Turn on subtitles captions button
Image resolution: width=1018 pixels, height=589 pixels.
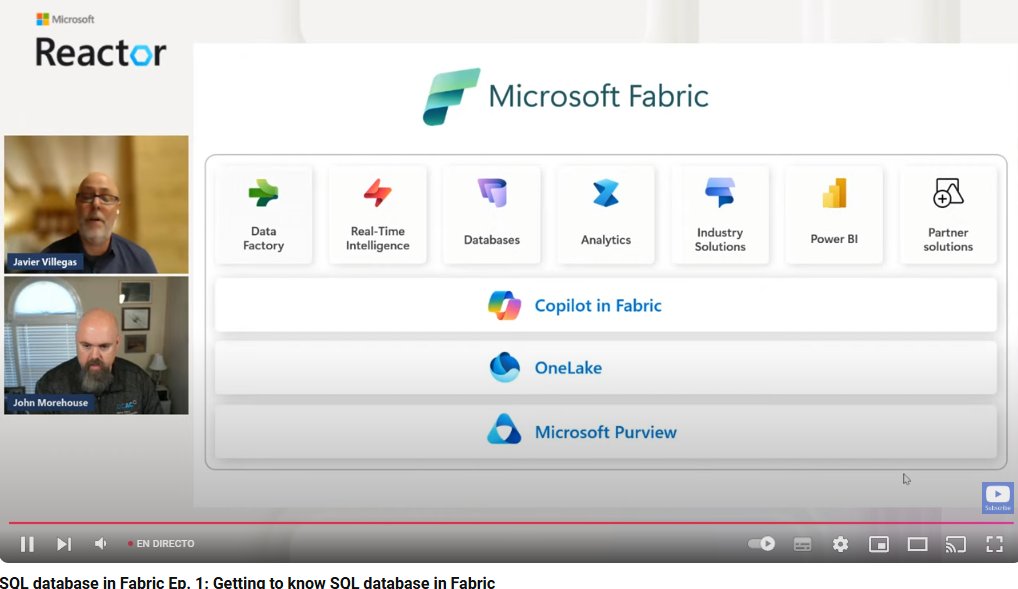[x=802, y=544]
